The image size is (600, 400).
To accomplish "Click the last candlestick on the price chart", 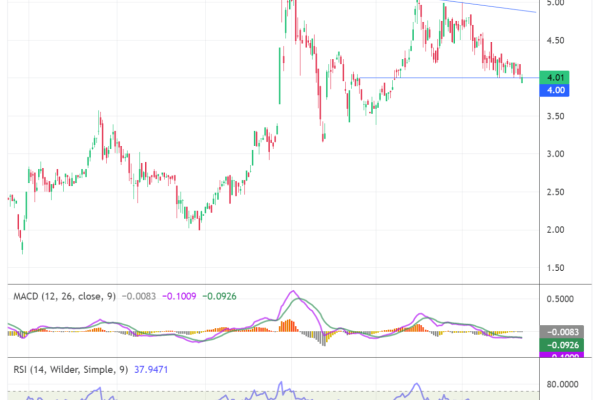I will (x=523, y=77).
